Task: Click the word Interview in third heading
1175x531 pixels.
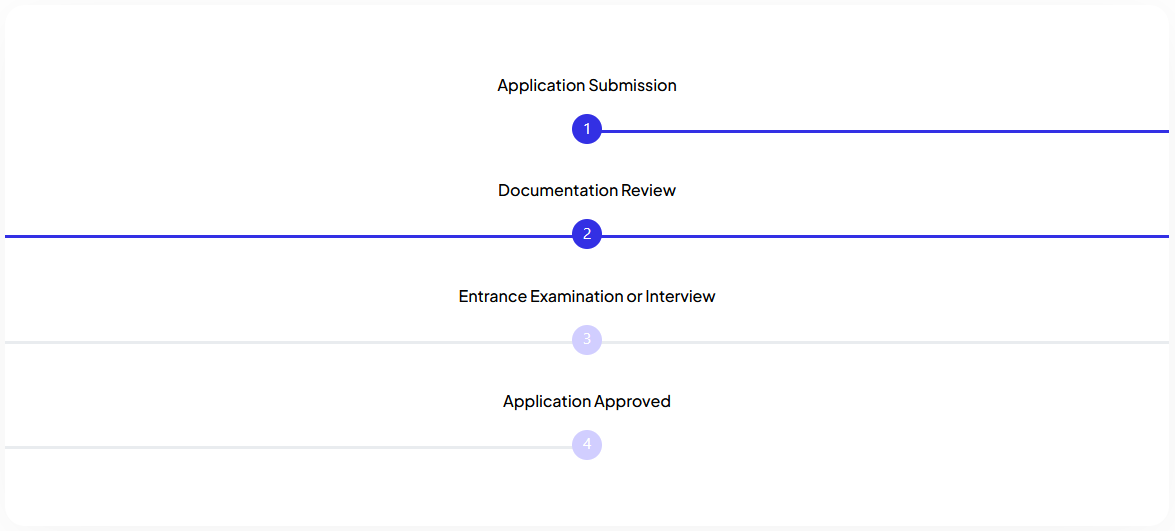Action: click(x=680, y=296)
